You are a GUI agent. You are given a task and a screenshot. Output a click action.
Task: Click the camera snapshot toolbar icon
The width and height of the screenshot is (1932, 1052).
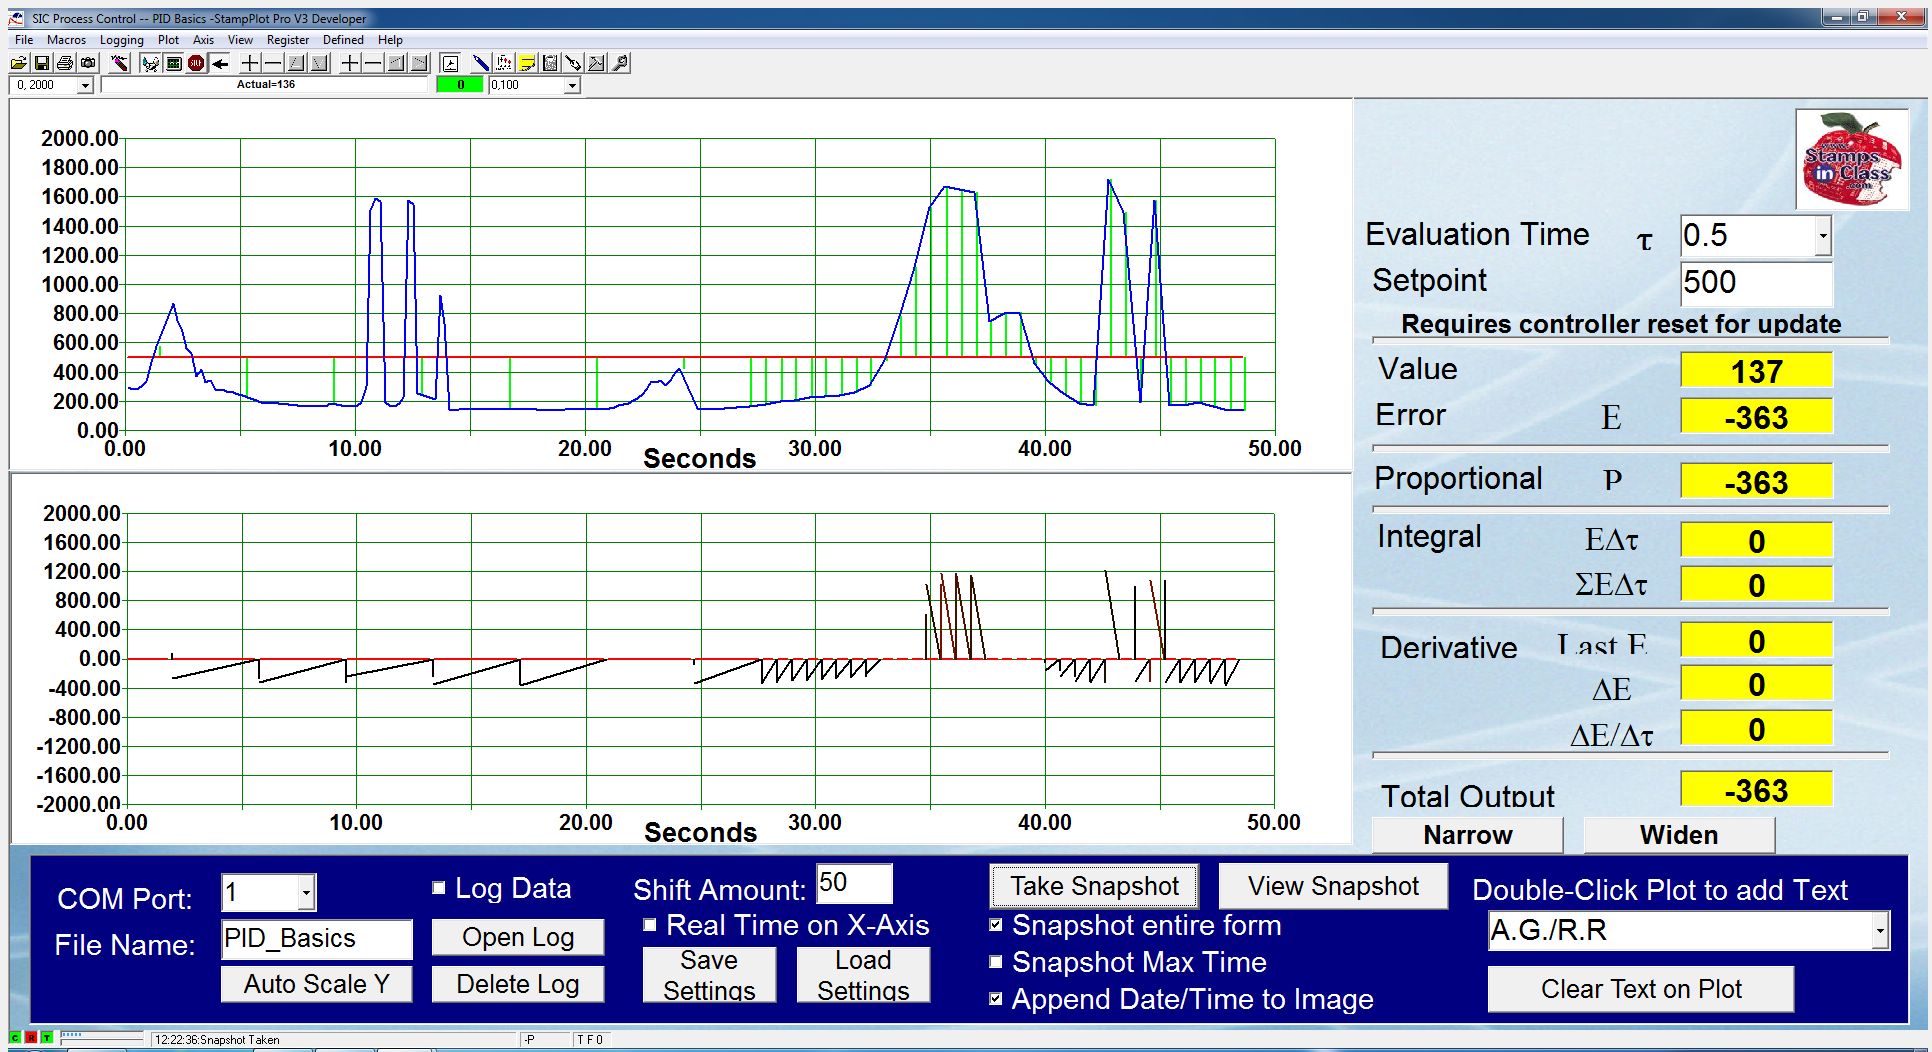(x=88, y=63)
